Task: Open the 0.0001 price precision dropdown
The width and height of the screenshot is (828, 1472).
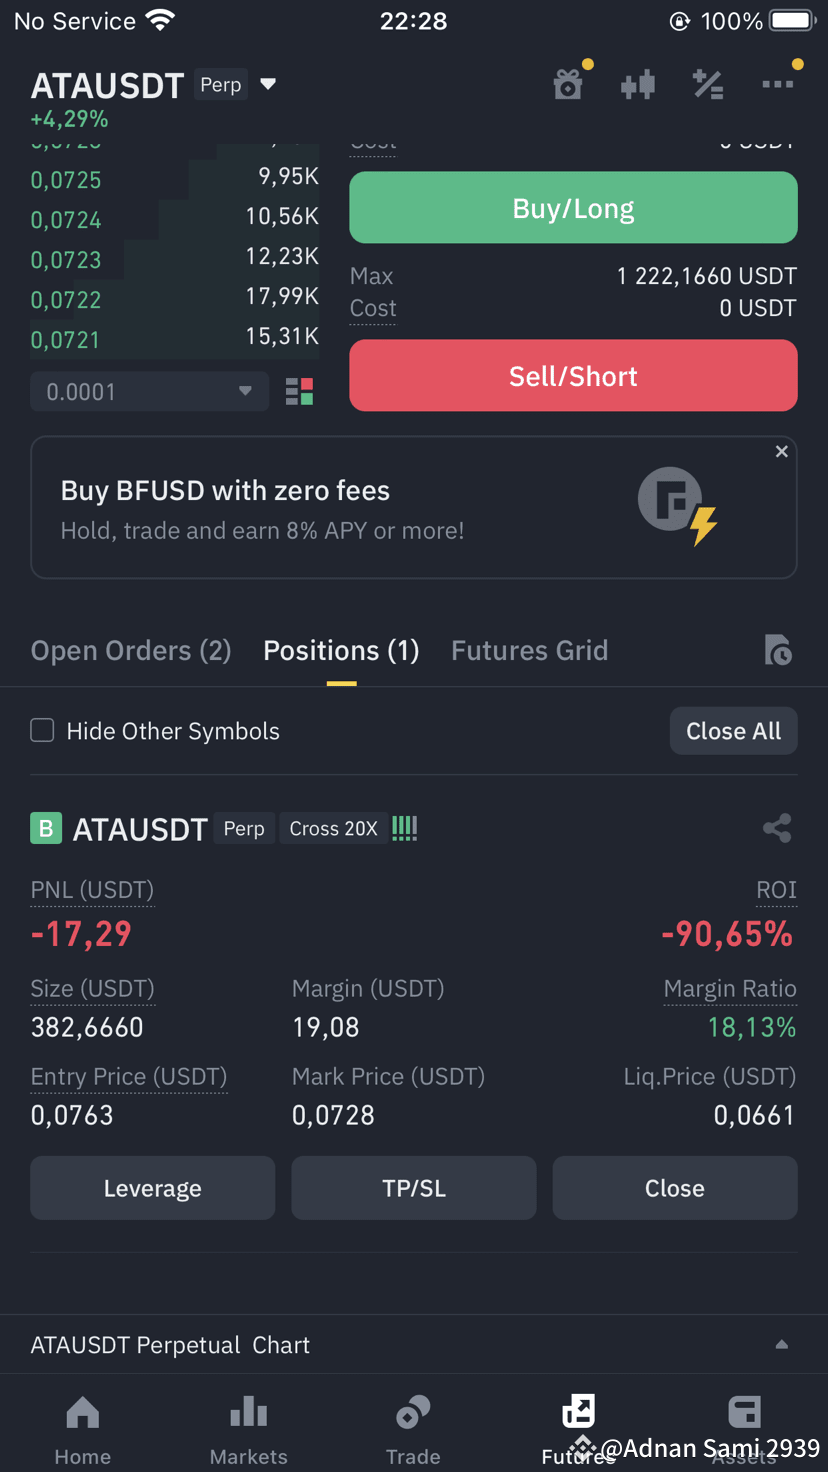Action: pos(150,392)
